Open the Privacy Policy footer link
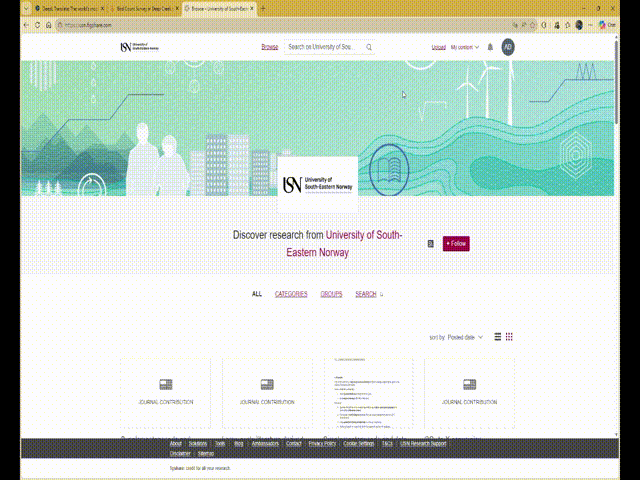 point(322,444)
